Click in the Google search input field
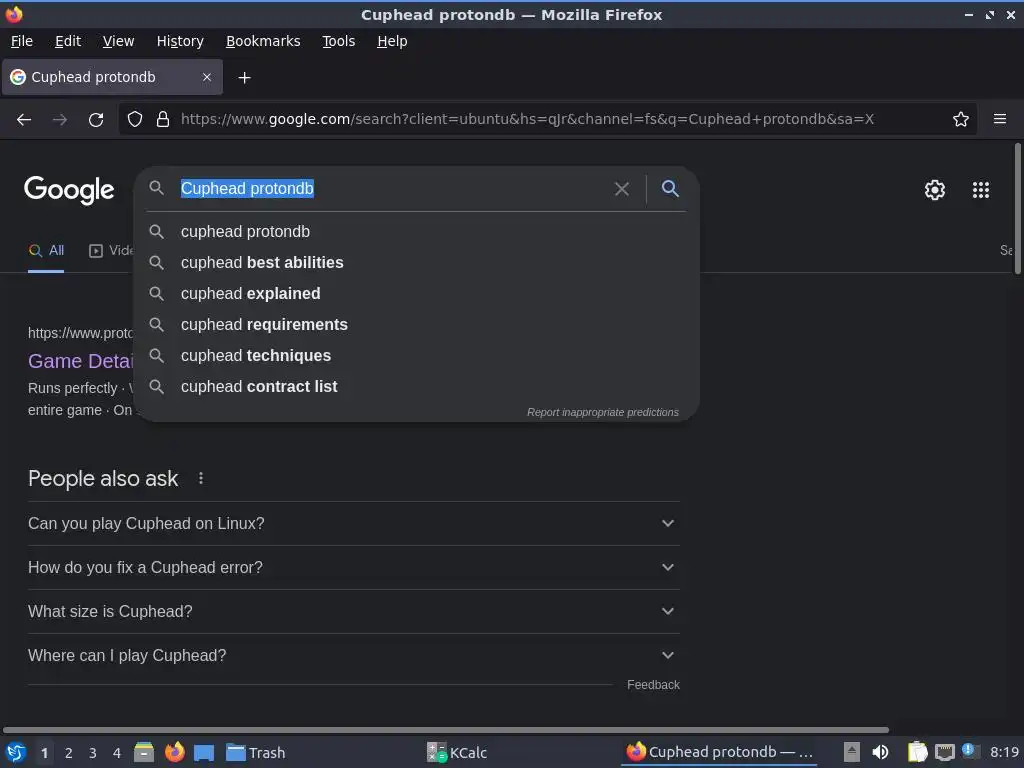The width and height of the screenshot is (1024, 768). point(392,189)
